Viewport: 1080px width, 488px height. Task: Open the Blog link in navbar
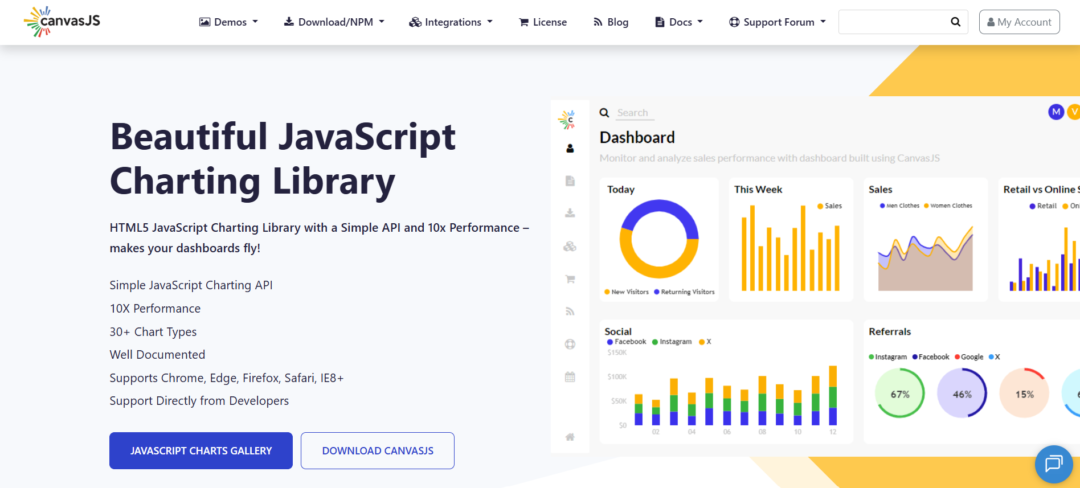pos(611,22)
